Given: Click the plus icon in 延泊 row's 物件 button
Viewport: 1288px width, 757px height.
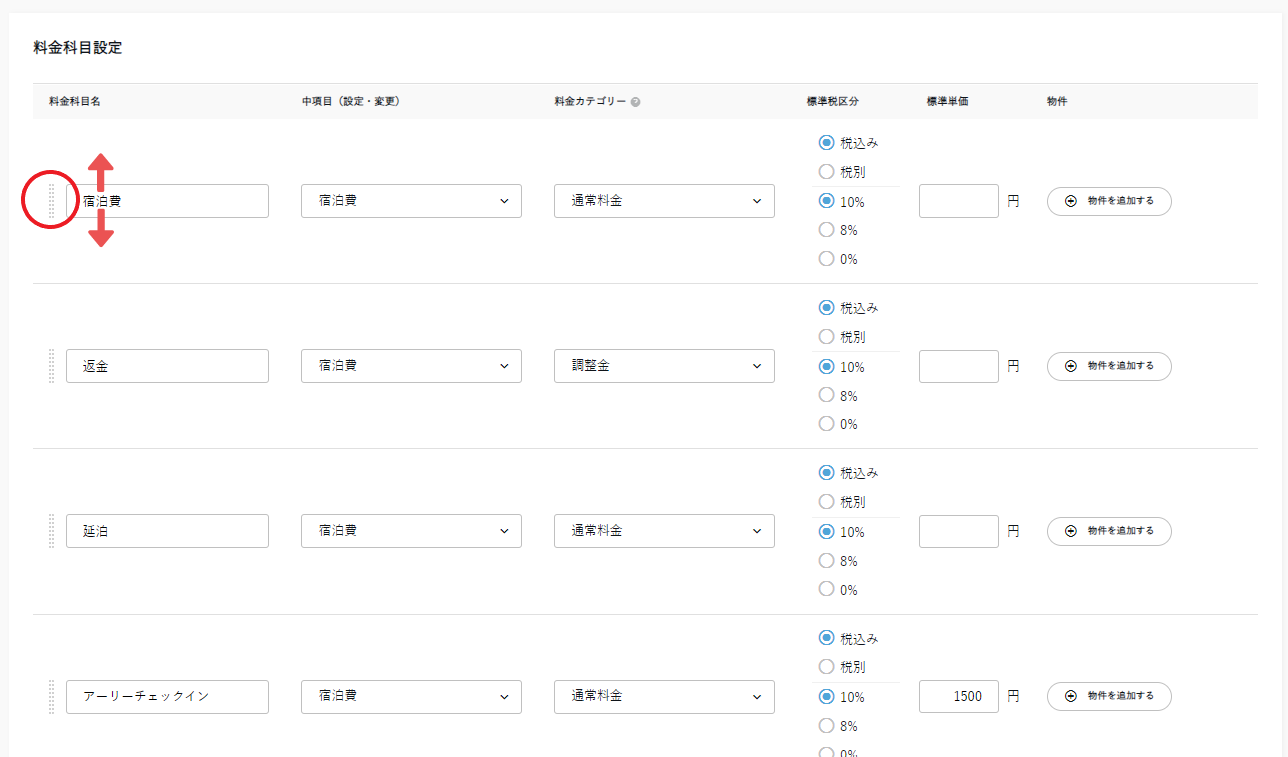Looking at the screenshot, I should click(x=1071, y=531).
